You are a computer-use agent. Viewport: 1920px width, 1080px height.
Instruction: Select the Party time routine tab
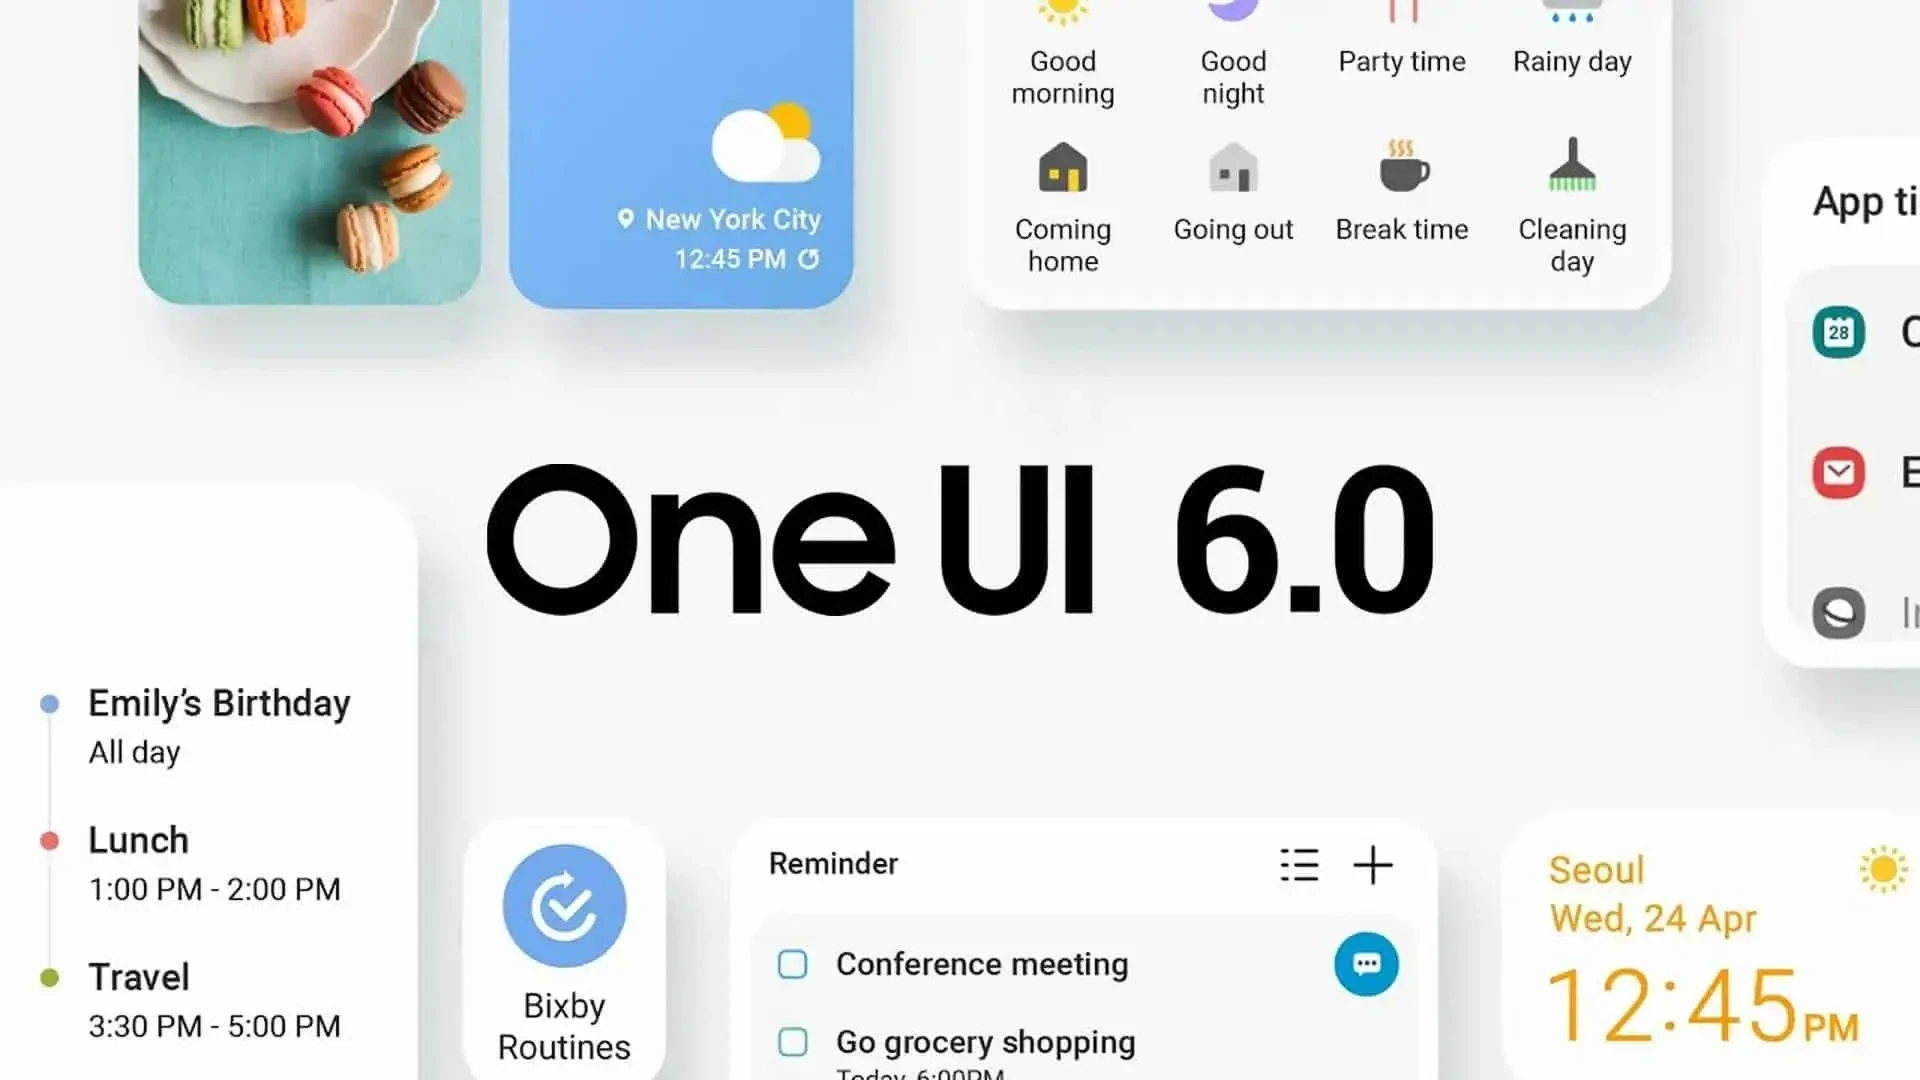pos(1400,40)
